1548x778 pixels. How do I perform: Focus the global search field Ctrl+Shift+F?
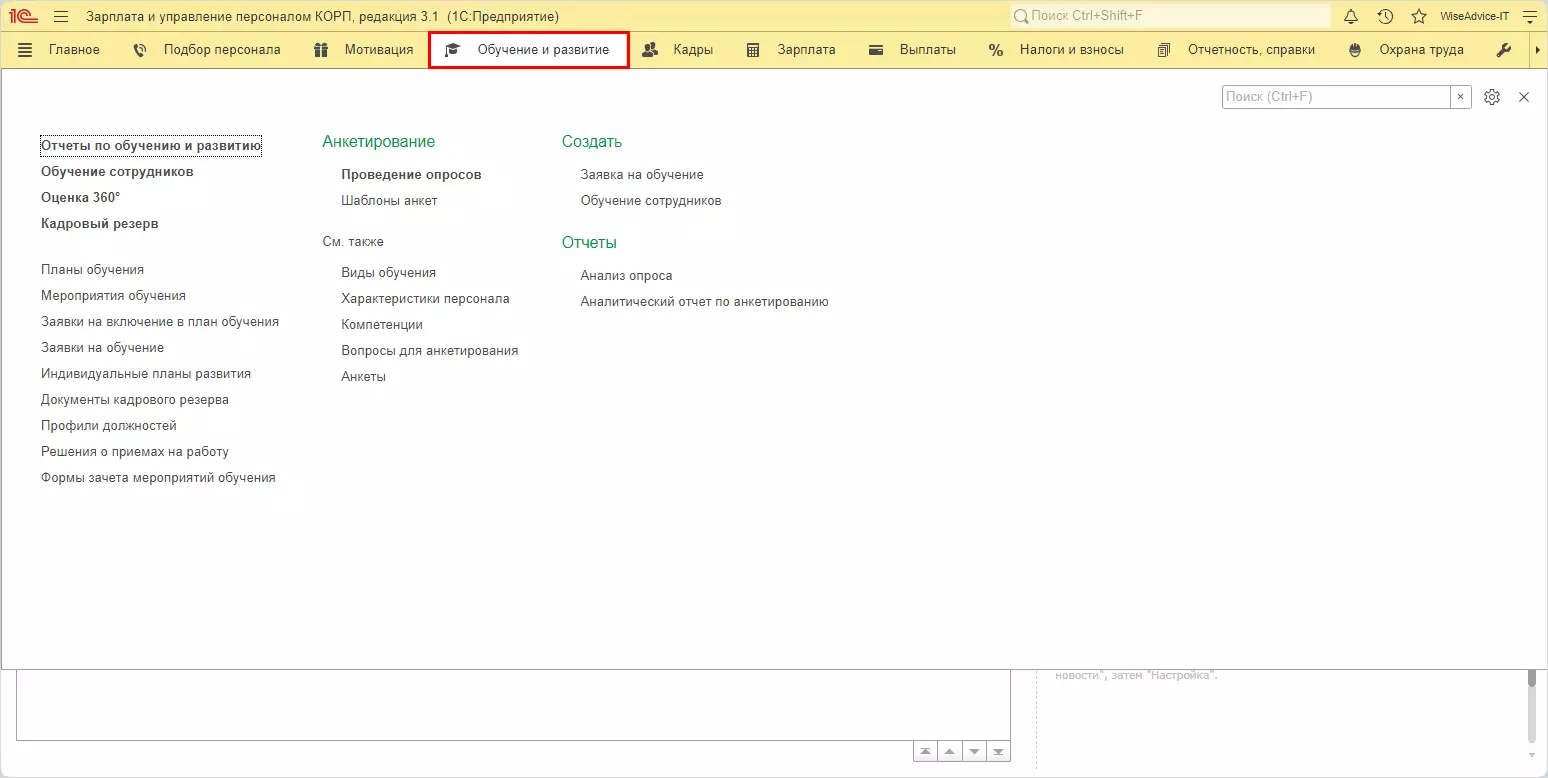pyautogui.click(x=1170, y=16)
